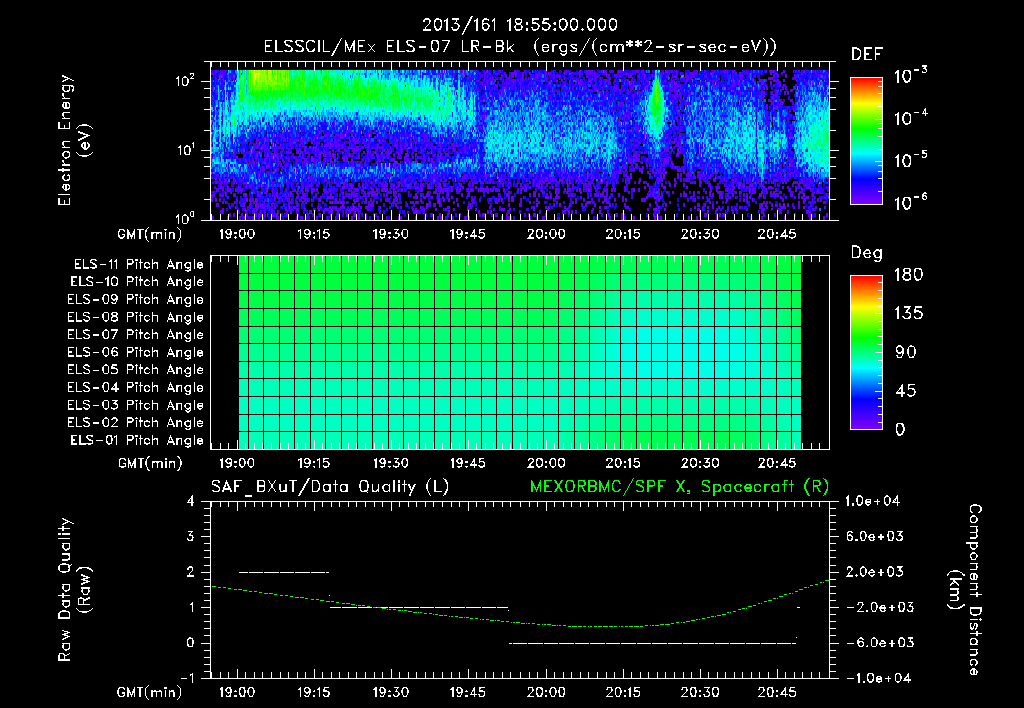Click the 1.0e+04 right axis value
1024x708 pixels.
point(873,501)
